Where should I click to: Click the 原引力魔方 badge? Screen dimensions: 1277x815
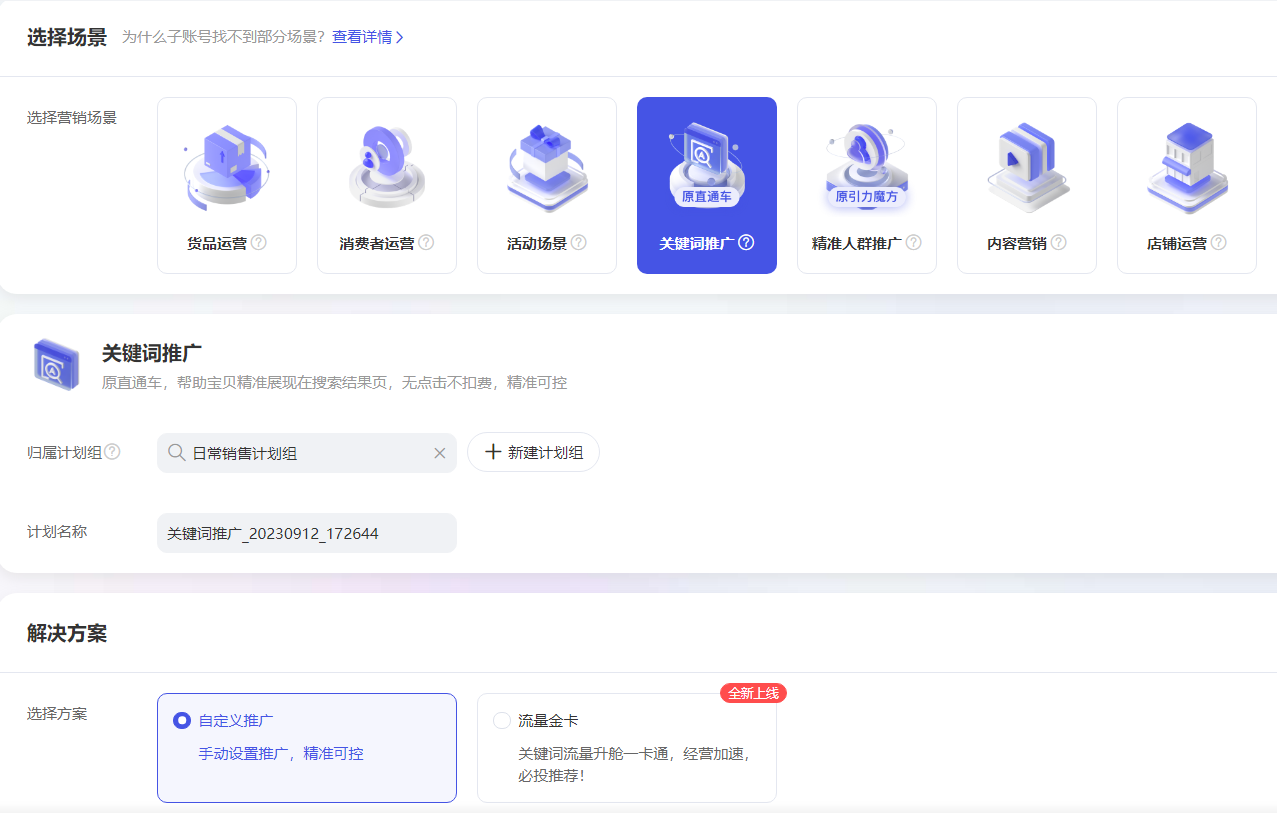867,197
